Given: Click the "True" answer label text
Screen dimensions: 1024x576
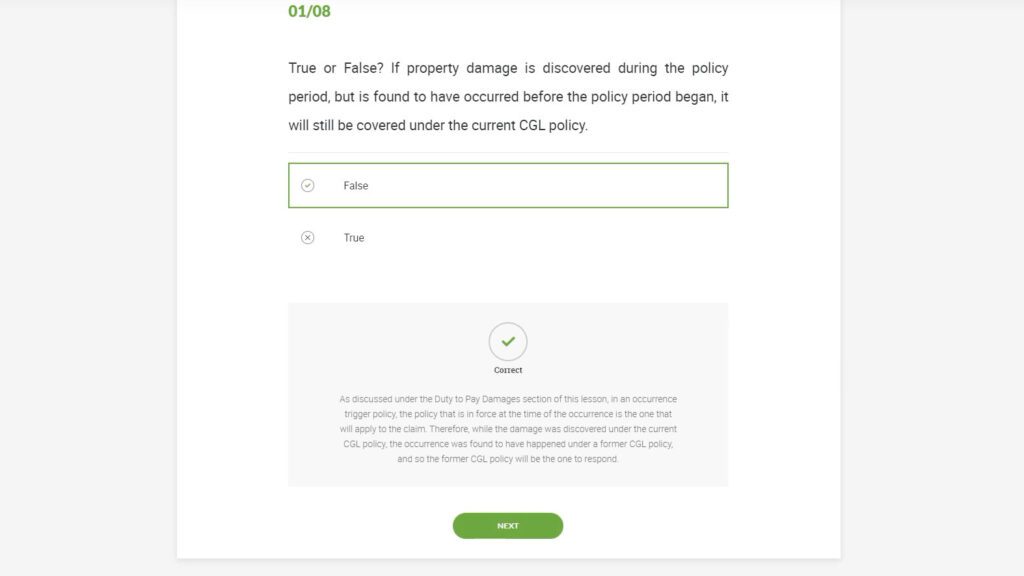Looking at the screenshot, I should [354, 238].
